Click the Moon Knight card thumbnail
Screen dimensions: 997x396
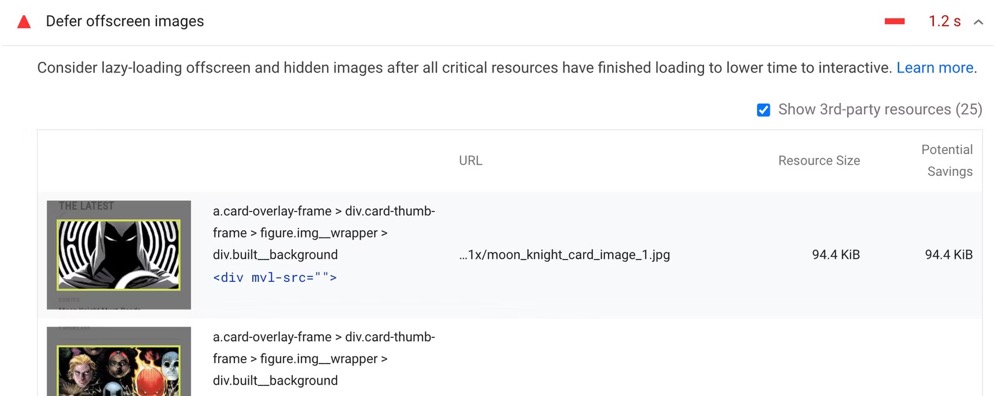click(x=119, y=255)
